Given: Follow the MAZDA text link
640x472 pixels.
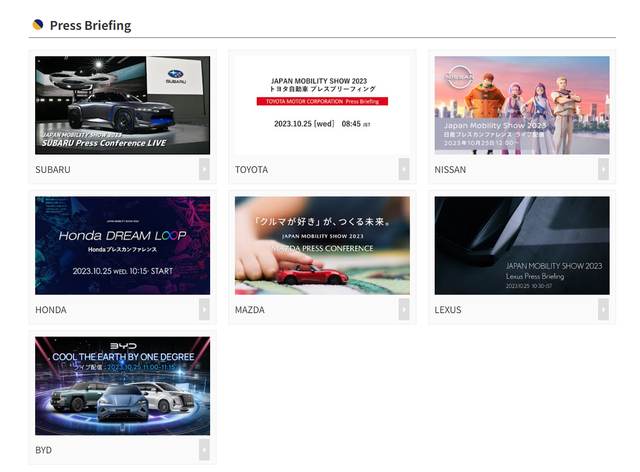Looking at the screenshot, I should click(x=250, y=310).
